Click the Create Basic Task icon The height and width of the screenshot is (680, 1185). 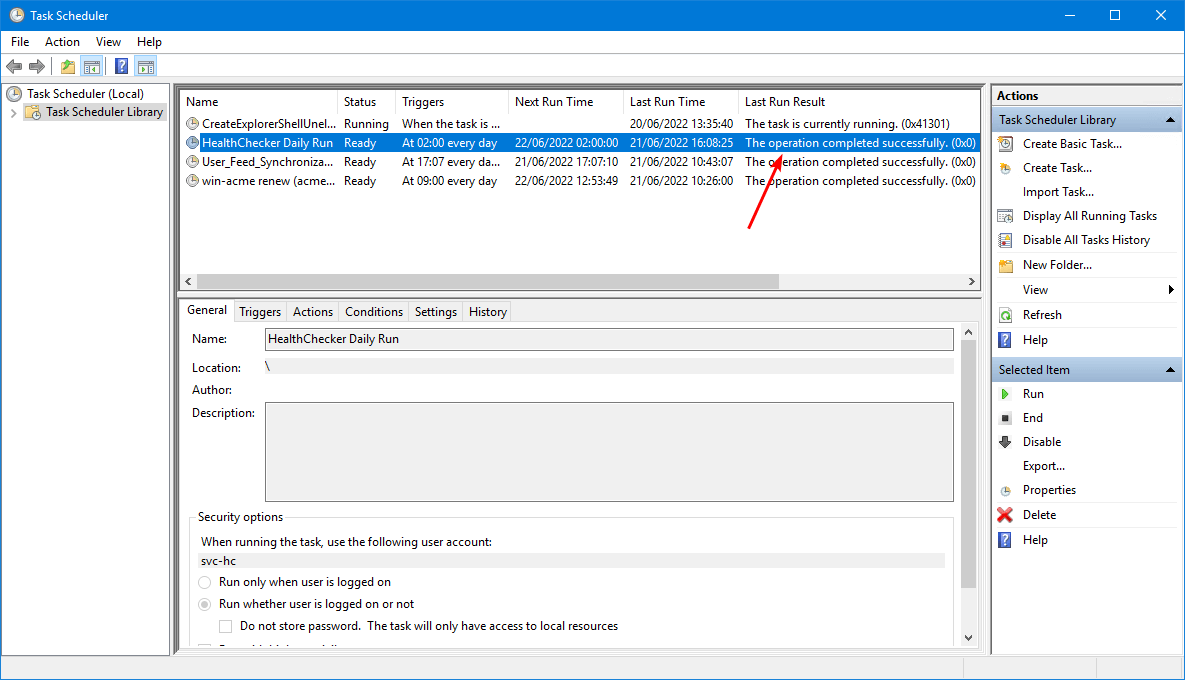1005,144
